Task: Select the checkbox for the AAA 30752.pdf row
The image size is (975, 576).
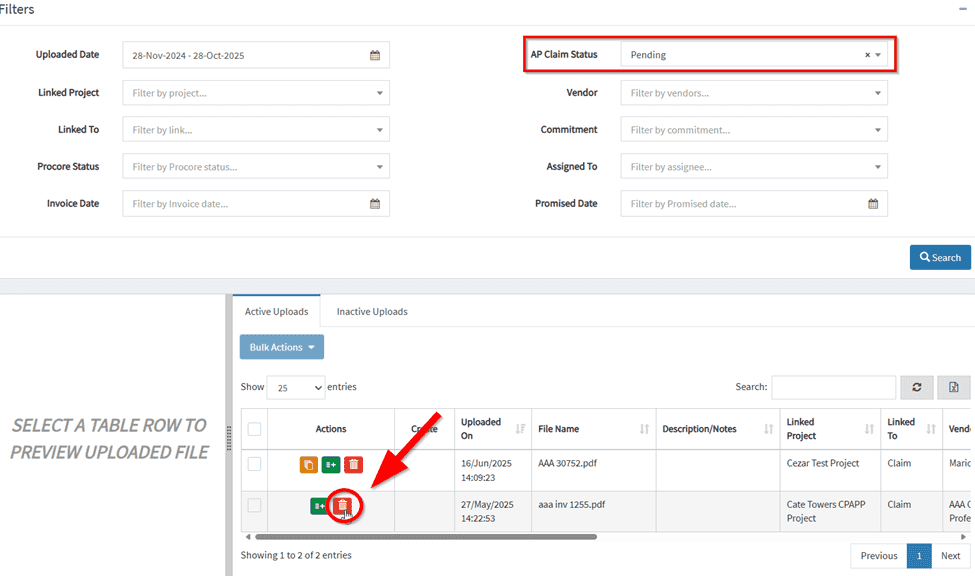Action: tap(254, 464)
